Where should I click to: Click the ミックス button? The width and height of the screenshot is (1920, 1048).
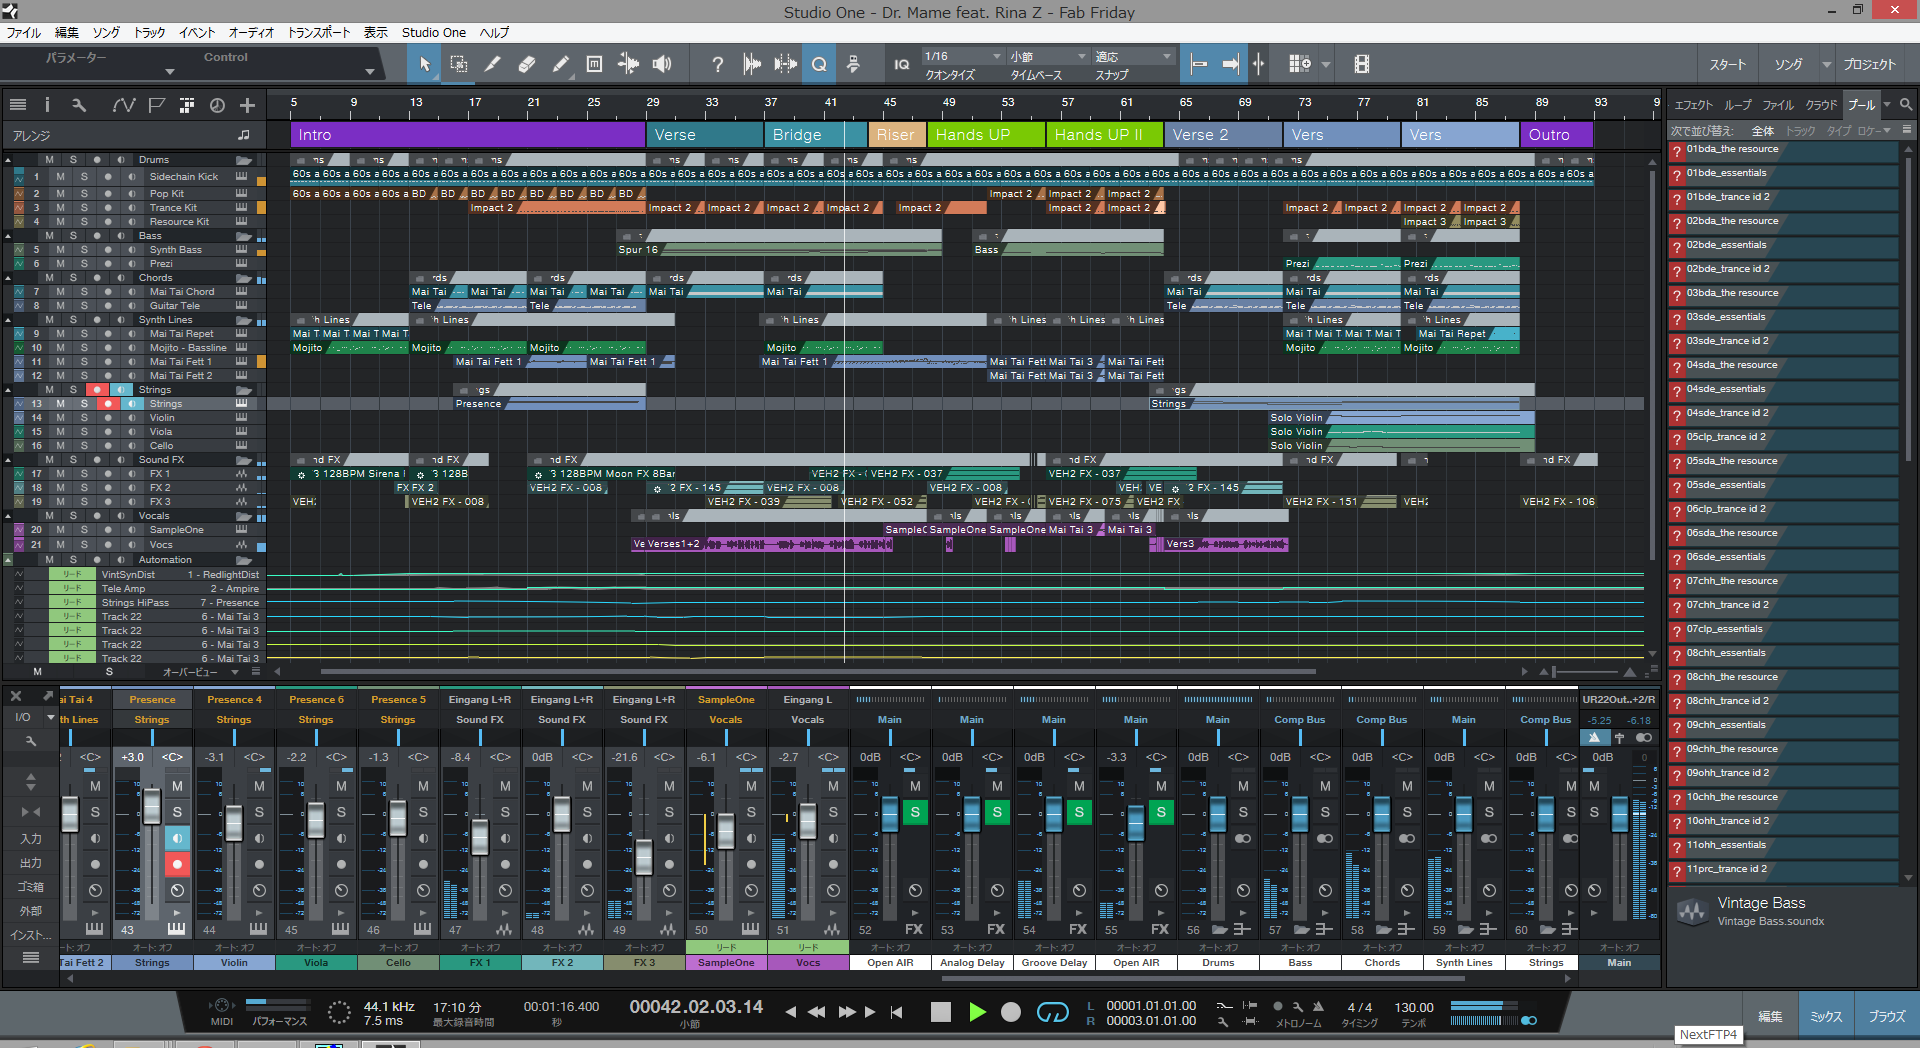tap(1826, 1016)
